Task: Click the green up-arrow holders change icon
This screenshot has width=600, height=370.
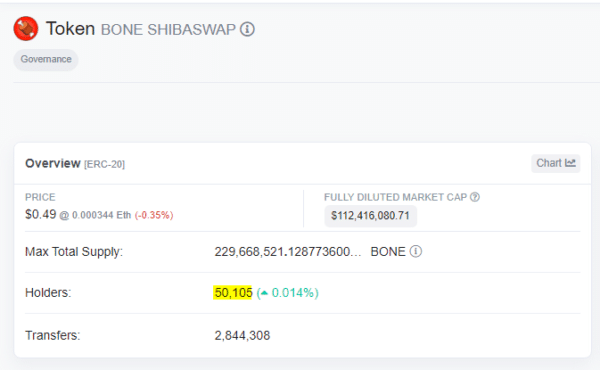Action: (x=264, y=293)
